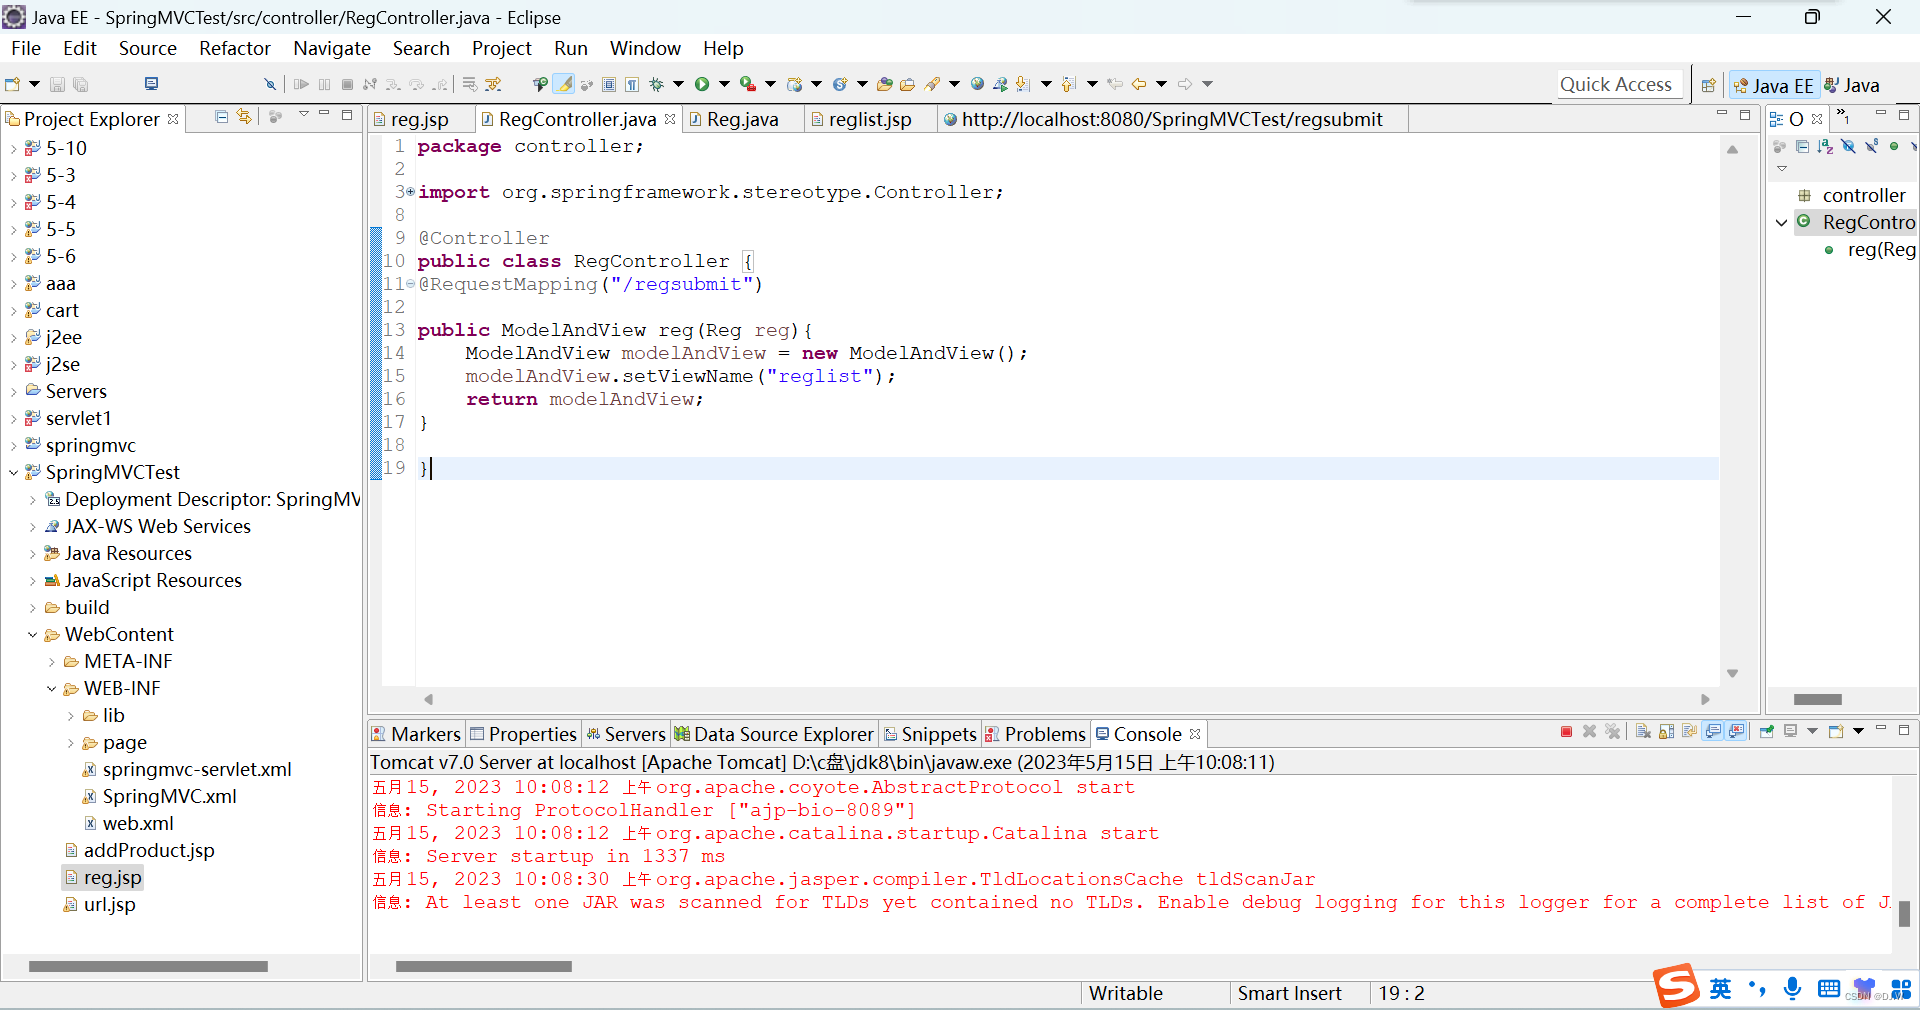
Task: Click the Save All toolbar icon
Action: [81, 84]
